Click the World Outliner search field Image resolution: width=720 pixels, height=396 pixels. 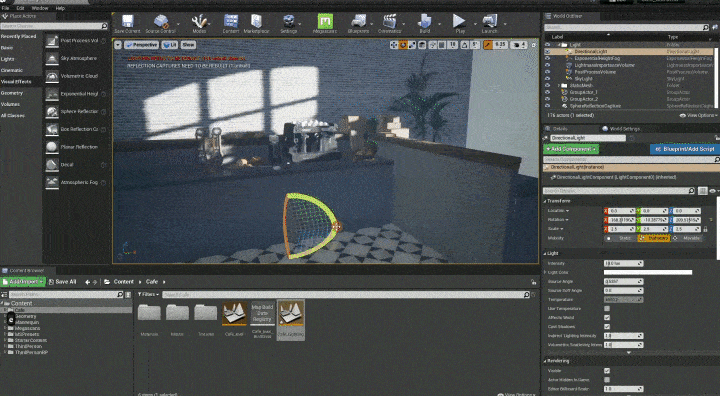point(626,27)
